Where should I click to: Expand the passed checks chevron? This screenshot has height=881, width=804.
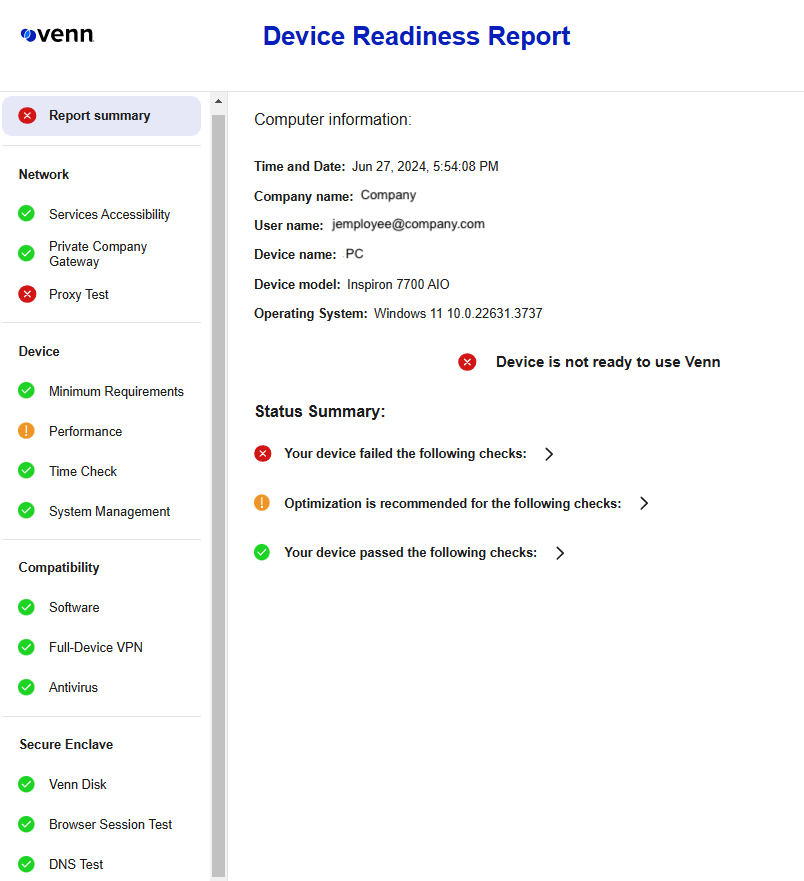pyautogui.click(x=560, y=553)
